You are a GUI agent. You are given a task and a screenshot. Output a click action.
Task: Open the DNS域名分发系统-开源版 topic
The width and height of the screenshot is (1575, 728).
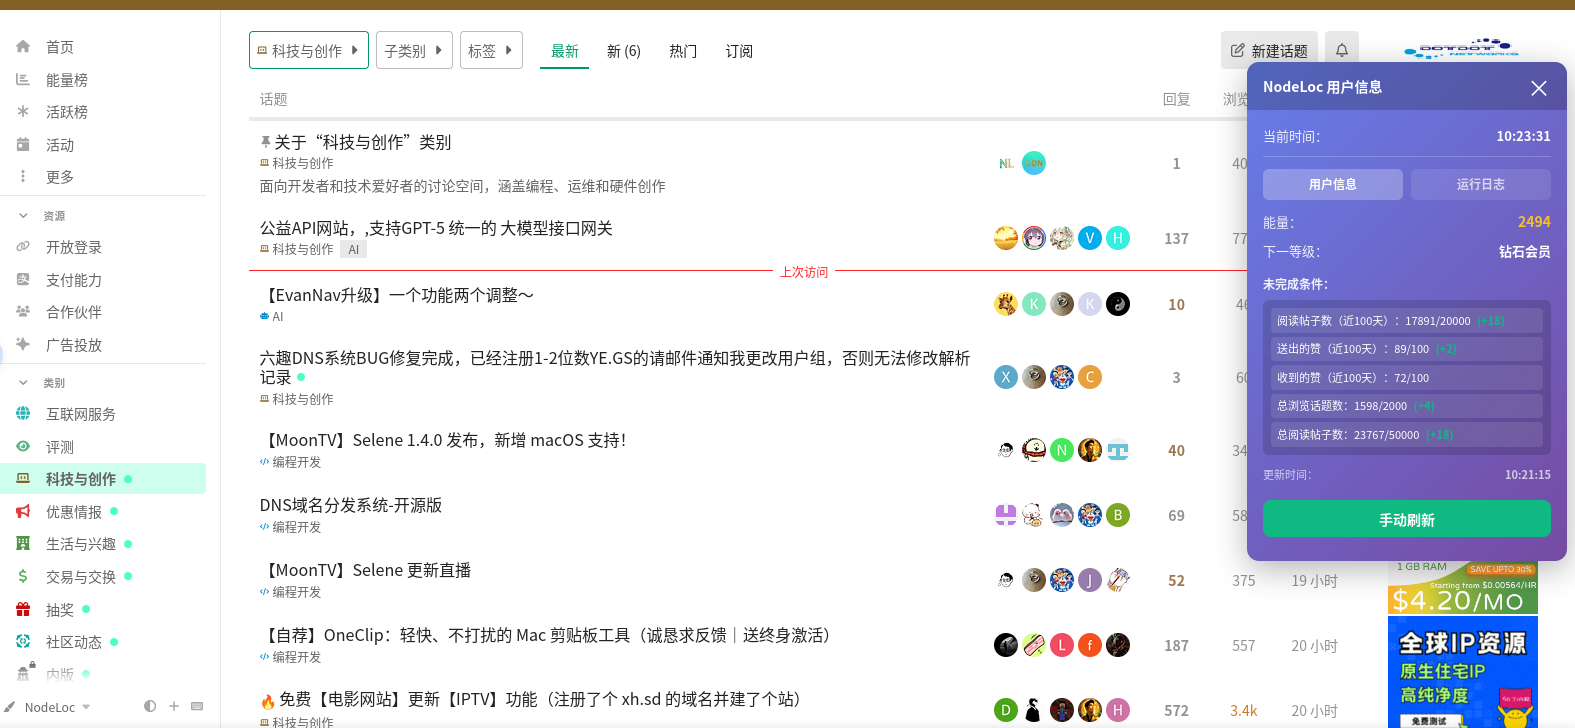(351, 505)
